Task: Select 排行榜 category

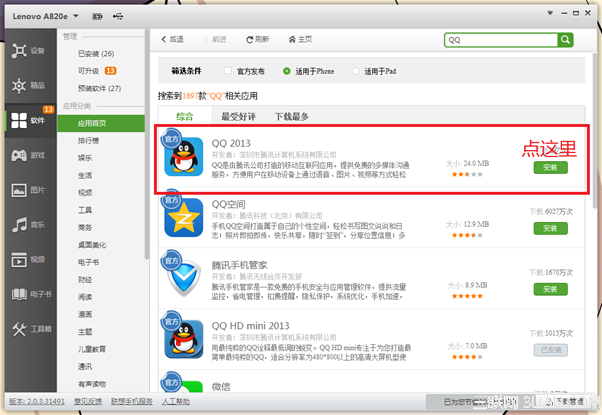Action: (x=89, y=141)
